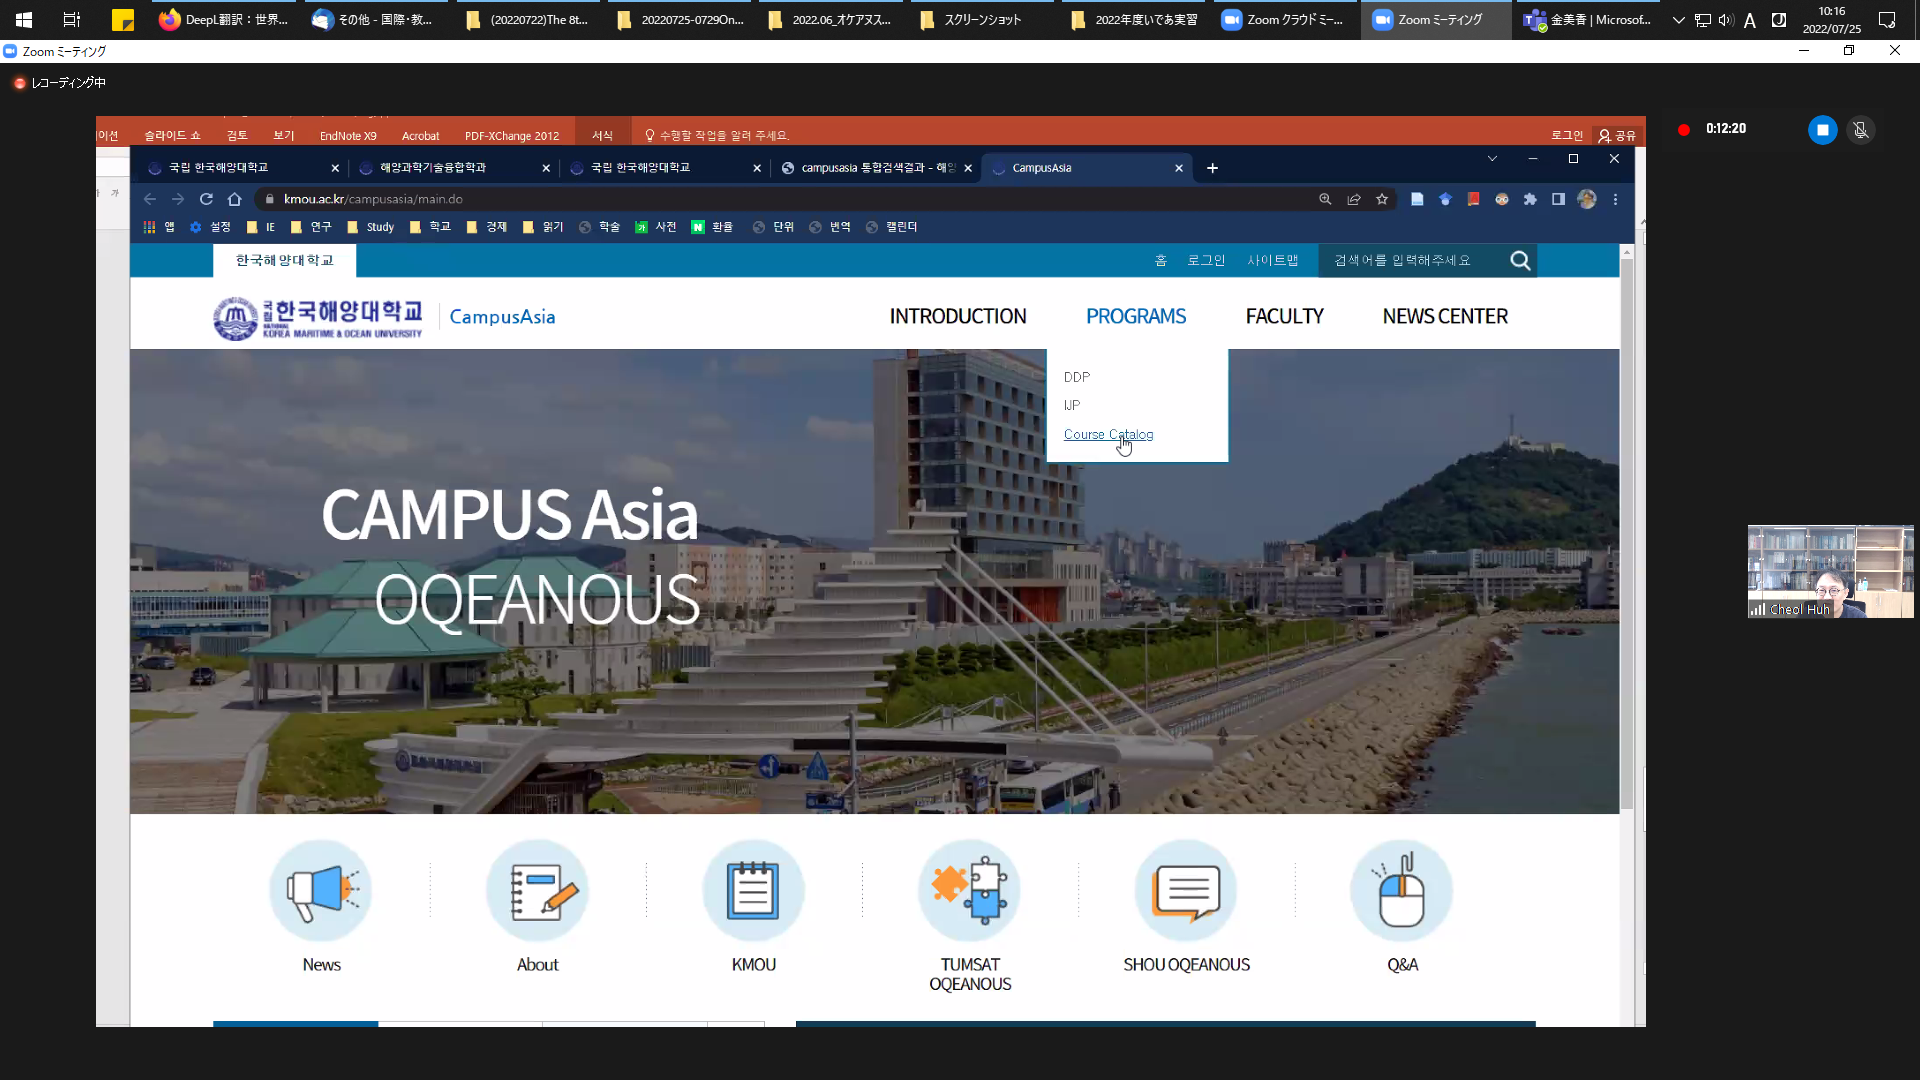This screenshot has height=1080, width=1920.
Task: Open the KMOU clipboard icon
Action: (x=753, y=890)
